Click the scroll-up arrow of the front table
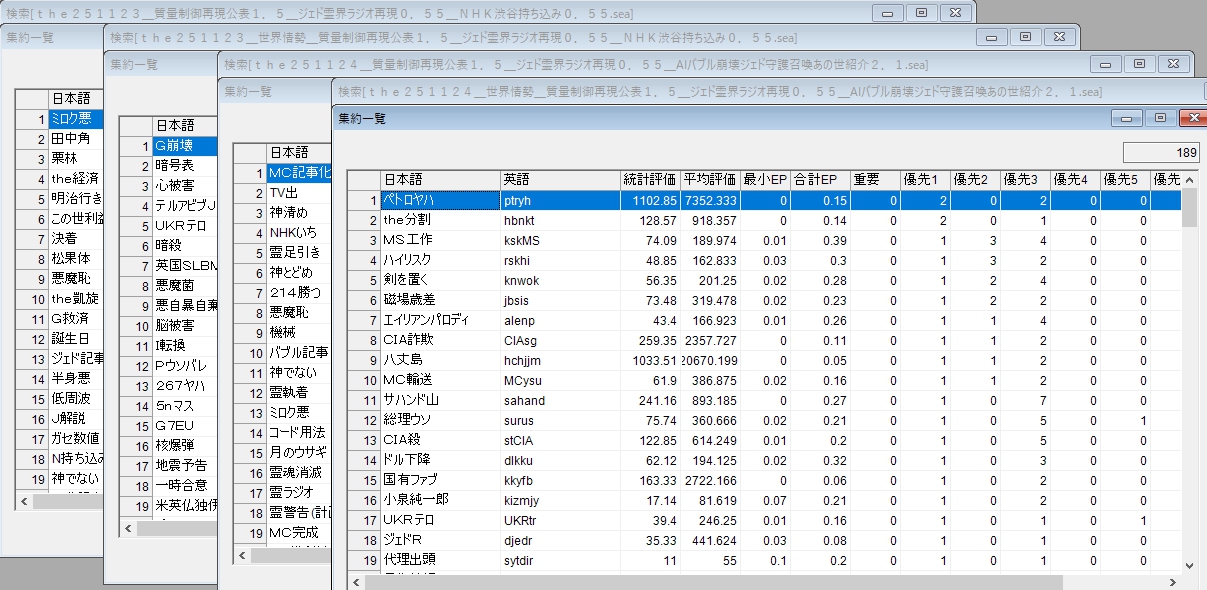Image resolution: width=1207 pixels, height=590 pixels. pyautogui.click(x=1189, y=179)
